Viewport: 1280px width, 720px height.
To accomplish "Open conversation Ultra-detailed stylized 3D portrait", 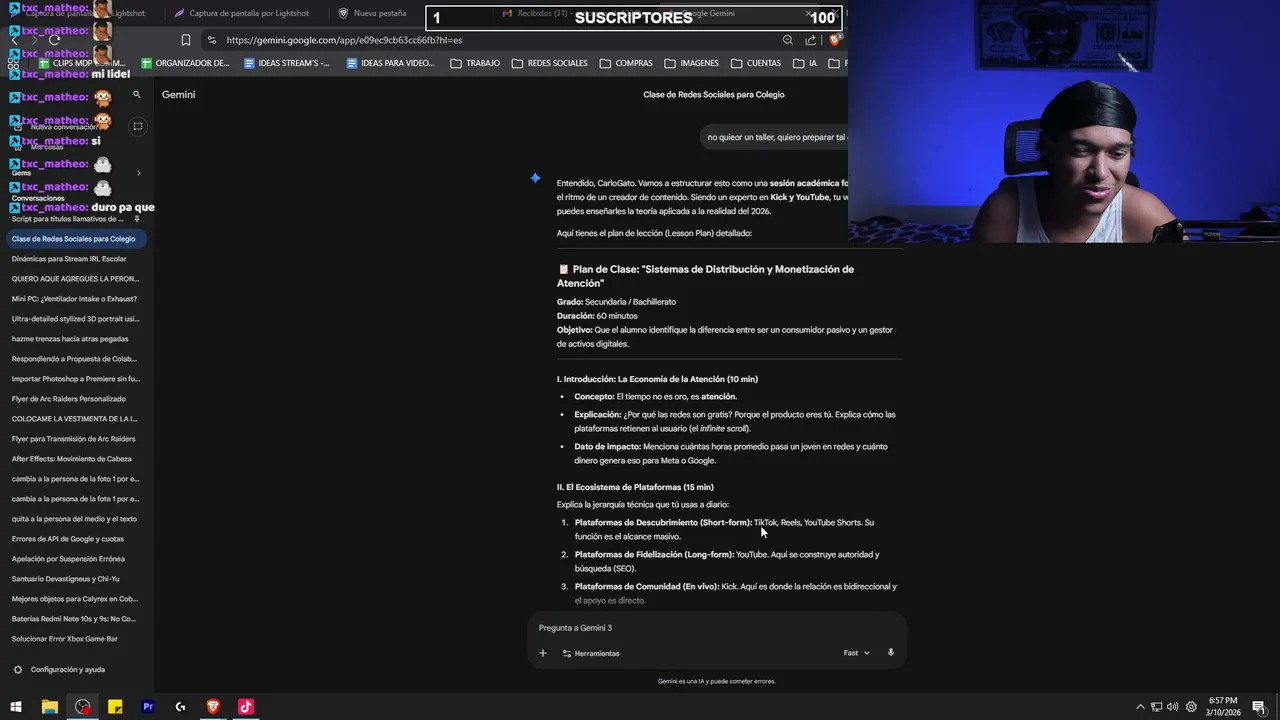I will tap(76, 319).
